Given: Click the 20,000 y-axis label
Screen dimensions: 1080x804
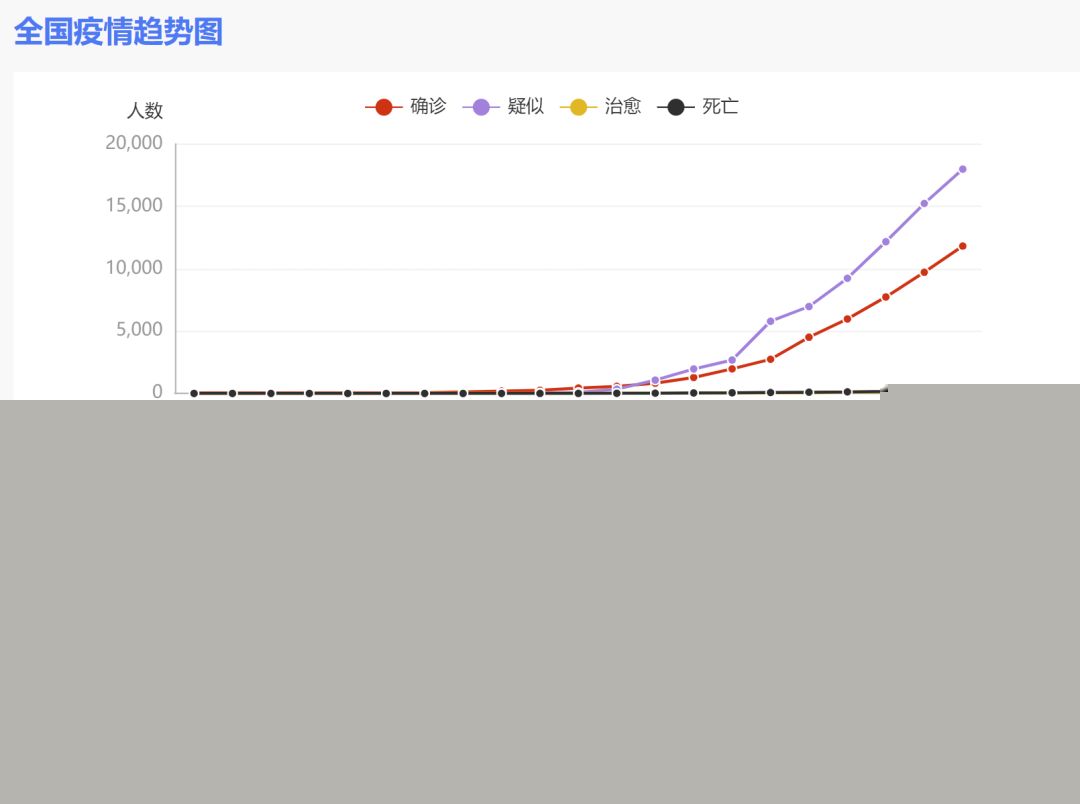Looking at the screenshot, I should 134,143.
